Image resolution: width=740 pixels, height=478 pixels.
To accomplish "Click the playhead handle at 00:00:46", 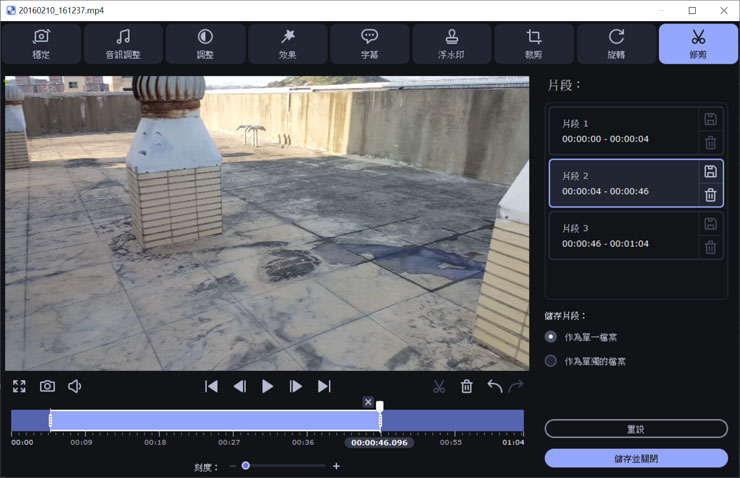I will (x=380, y=406).
